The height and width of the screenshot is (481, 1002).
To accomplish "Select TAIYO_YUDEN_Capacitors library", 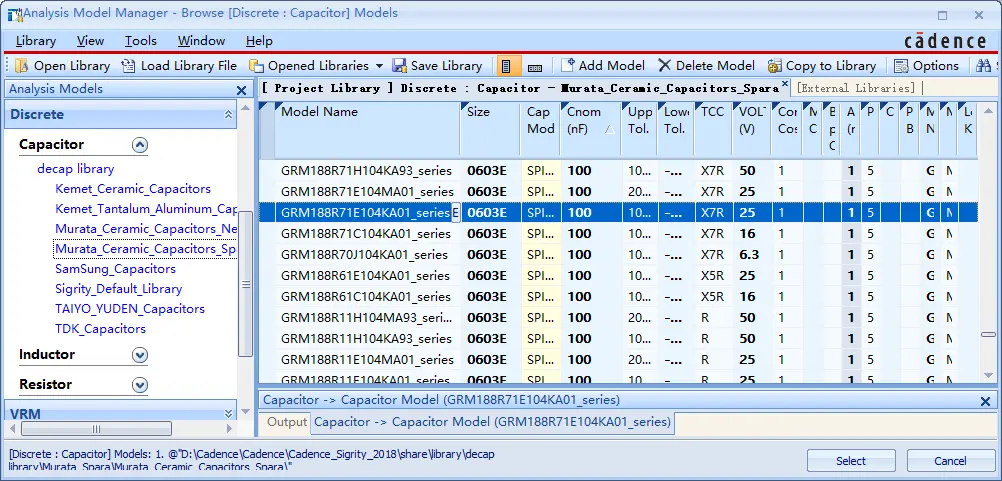I will tap(130, 309).
